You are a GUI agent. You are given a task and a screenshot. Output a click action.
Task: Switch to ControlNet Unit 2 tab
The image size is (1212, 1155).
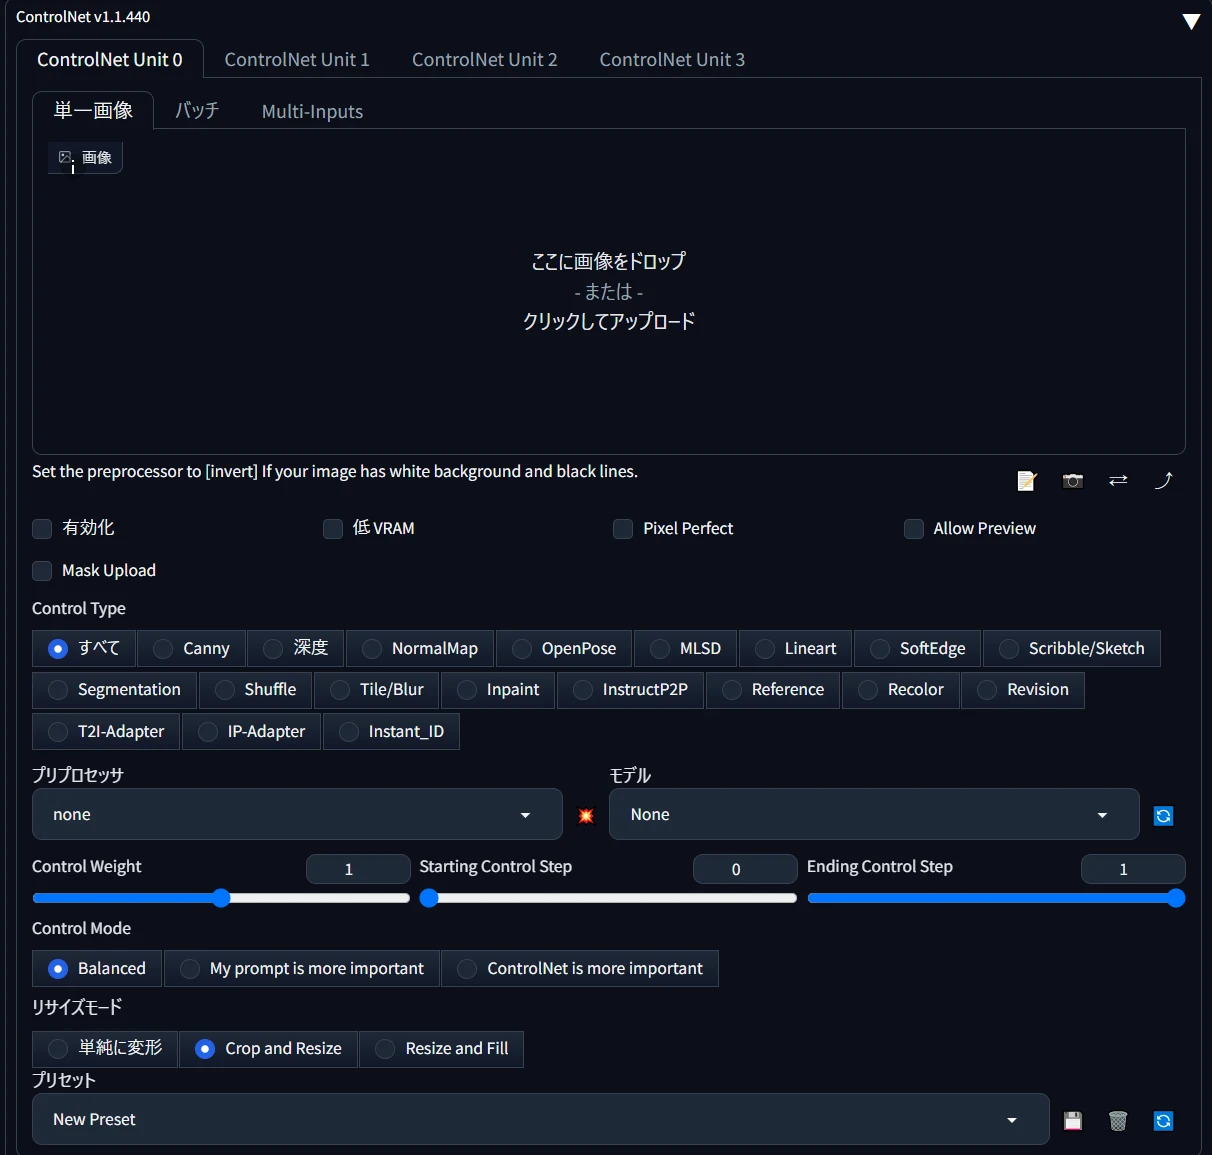[485, 60]
